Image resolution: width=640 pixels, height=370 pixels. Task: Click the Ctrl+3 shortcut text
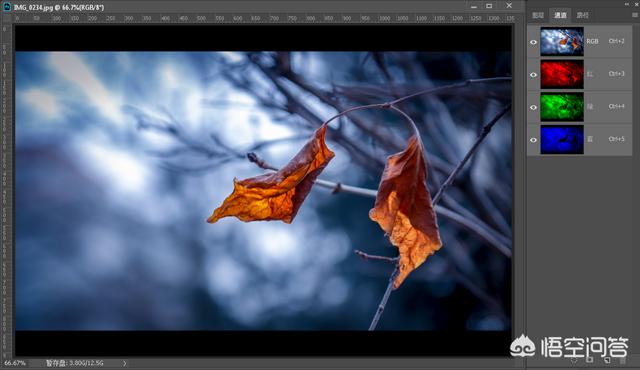[x=616, y=74]
